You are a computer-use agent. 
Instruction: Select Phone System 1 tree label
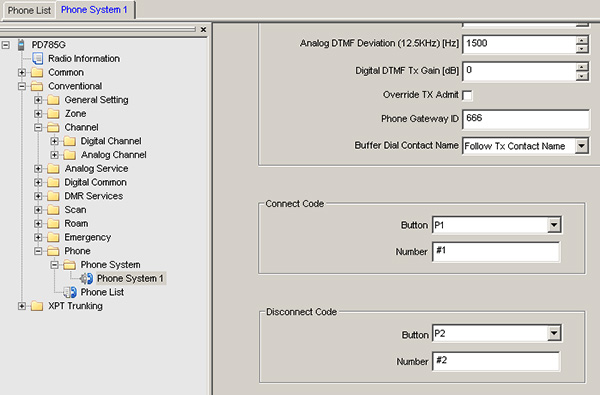point(130,279)
